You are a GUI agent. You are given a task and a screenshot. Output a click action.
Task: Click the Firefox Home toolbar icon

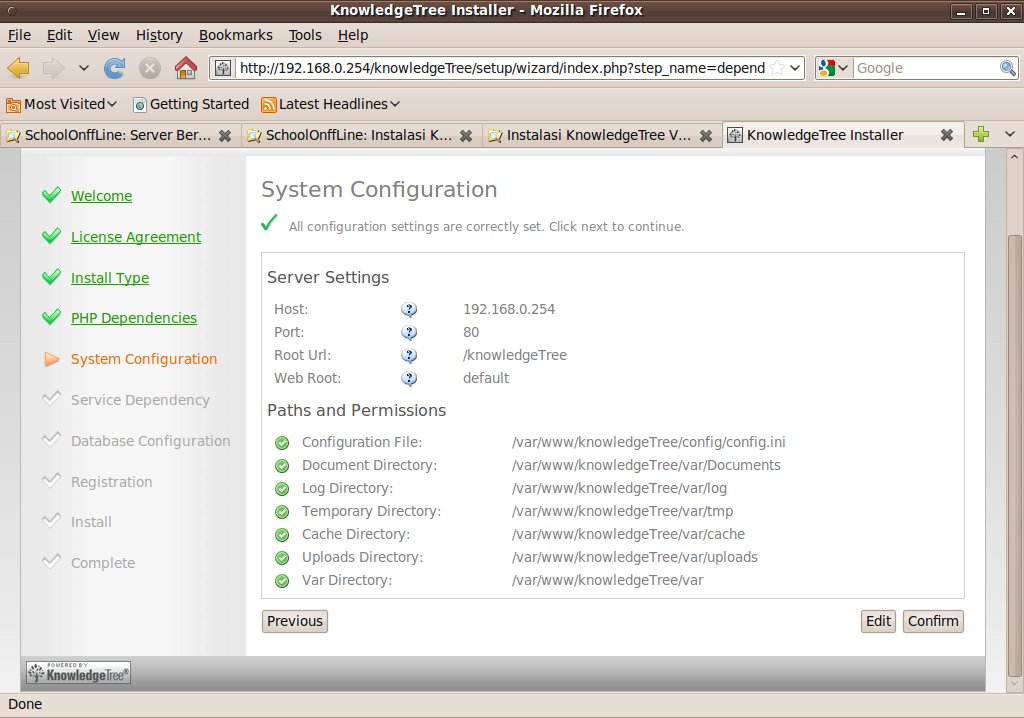[x=185, y=68]
